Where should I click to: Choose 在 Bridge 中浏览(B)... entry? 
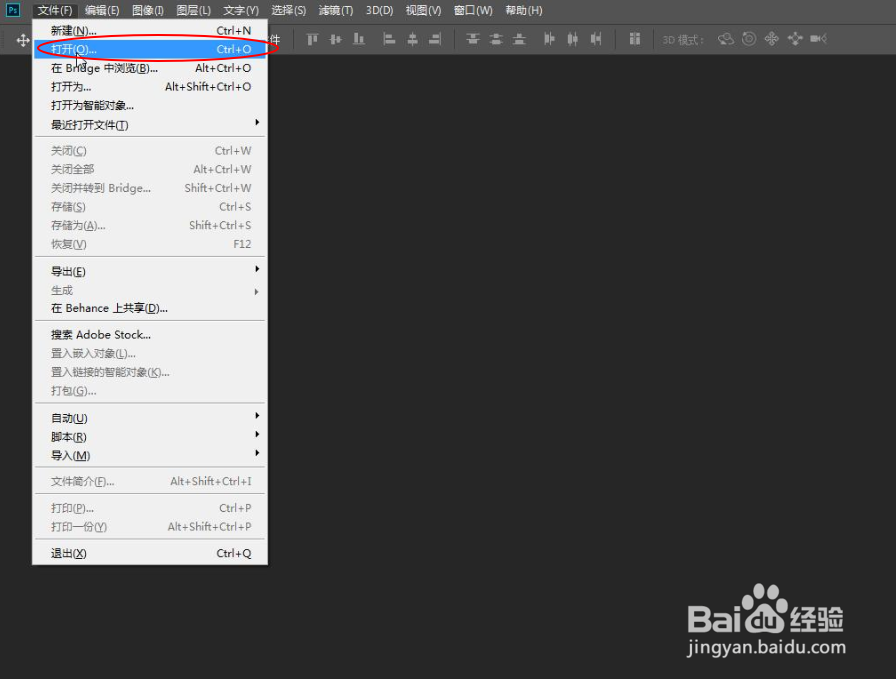tap(150, 68)
